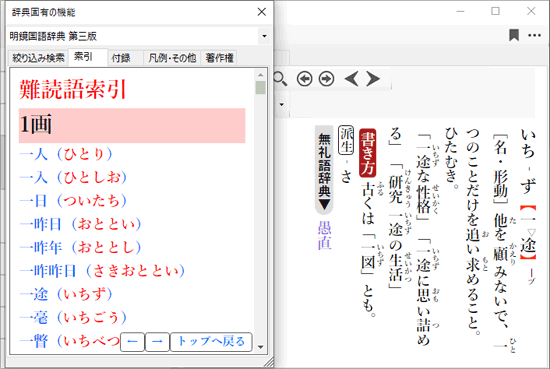Show previous entry with left chevron
Viewport: 550px width, 369px height.
351,79
